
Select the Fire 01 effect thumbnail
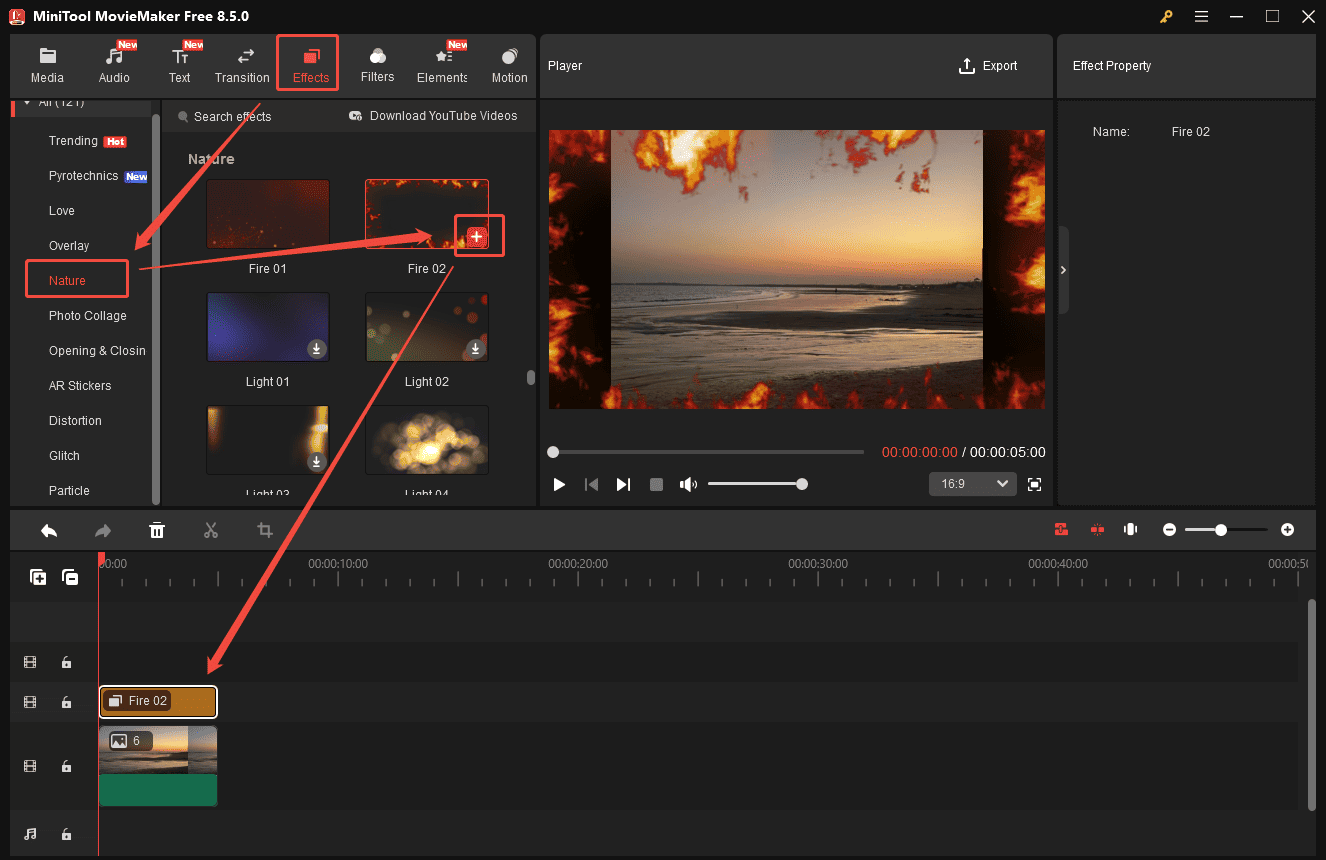pyautogui.click(x=267, y=213)
